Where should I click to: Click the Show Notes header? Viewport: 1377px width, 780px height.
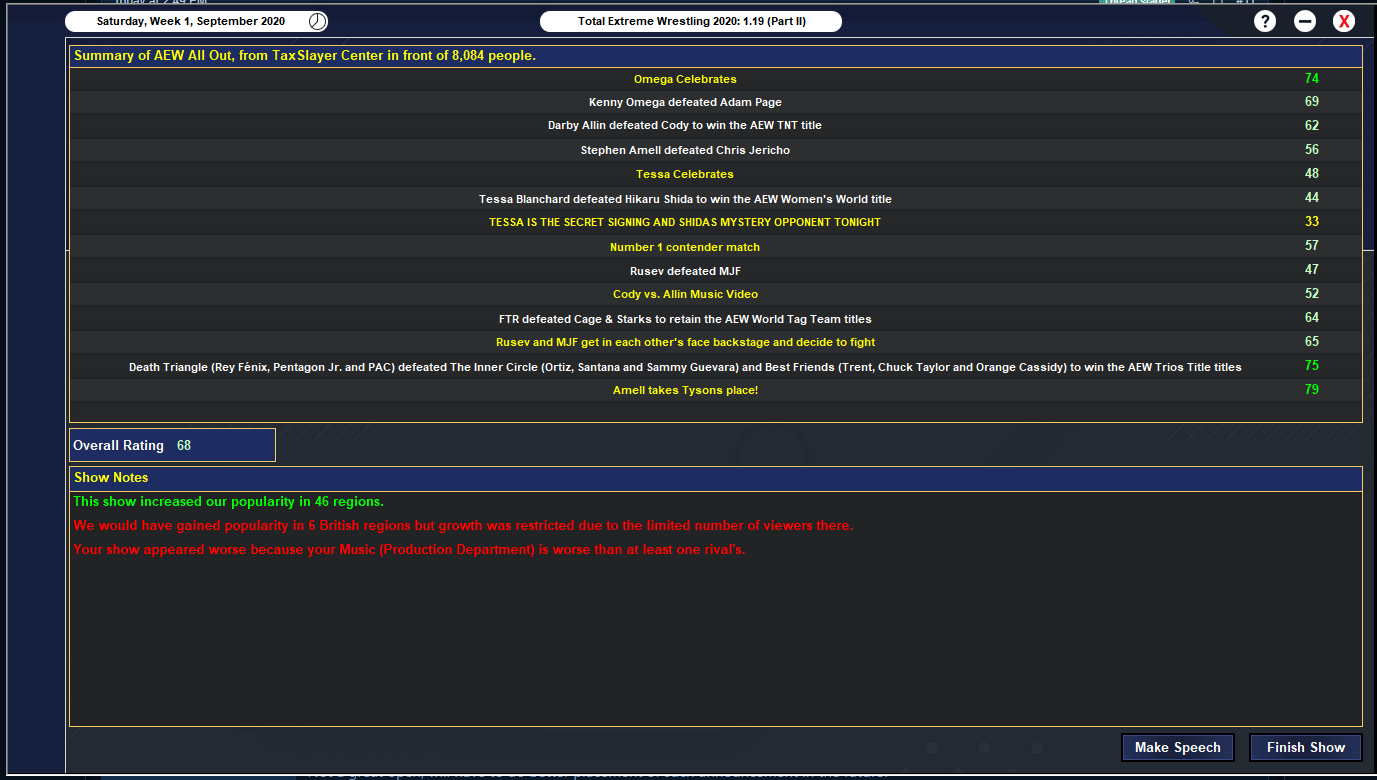pyautogui.click(x=715, y=478)
